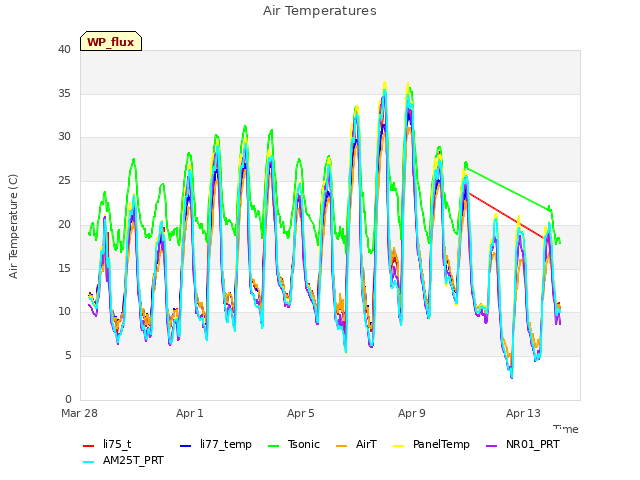Click the 5 y-axis tick label

pos(68,356)
